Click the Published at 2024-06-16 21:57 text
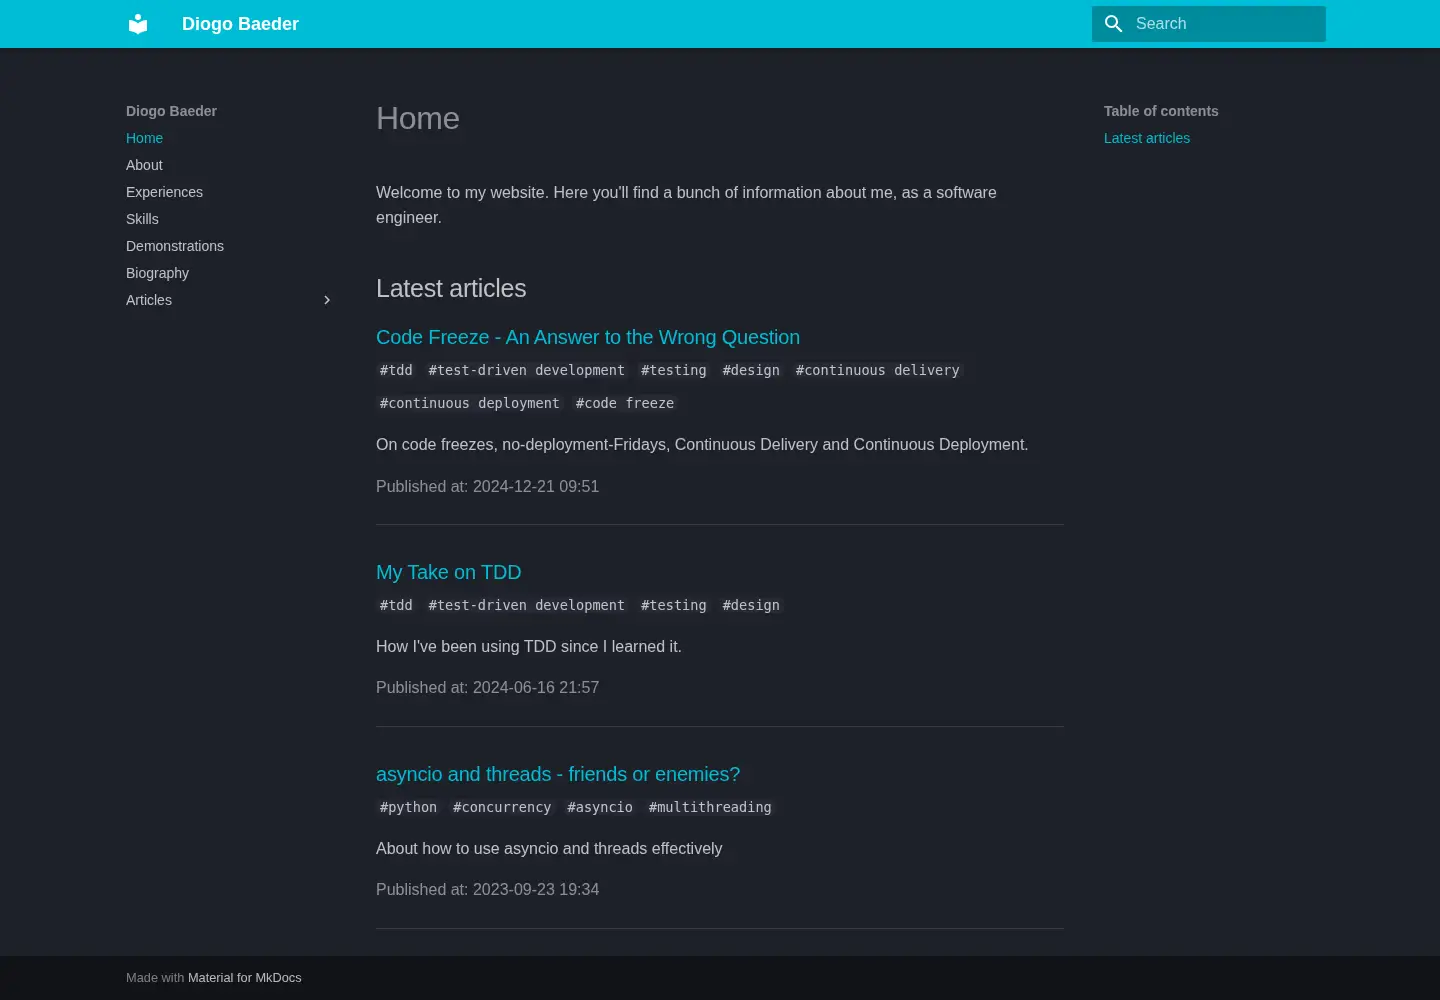The image size is (1440, 1000). click(487, 688)
